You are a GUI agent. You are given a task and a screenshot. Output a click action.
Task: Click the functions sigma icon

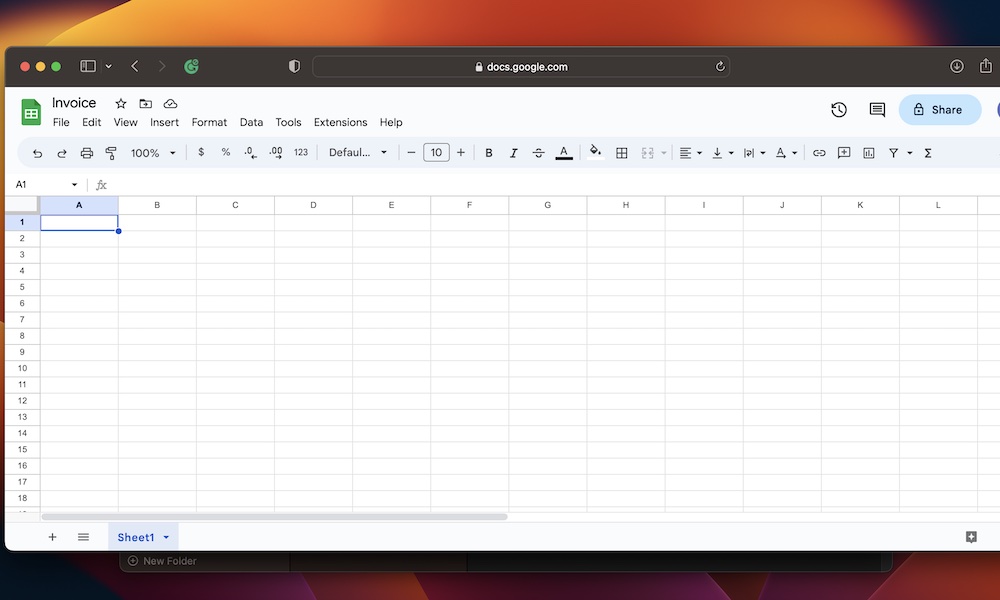[928, 153]
